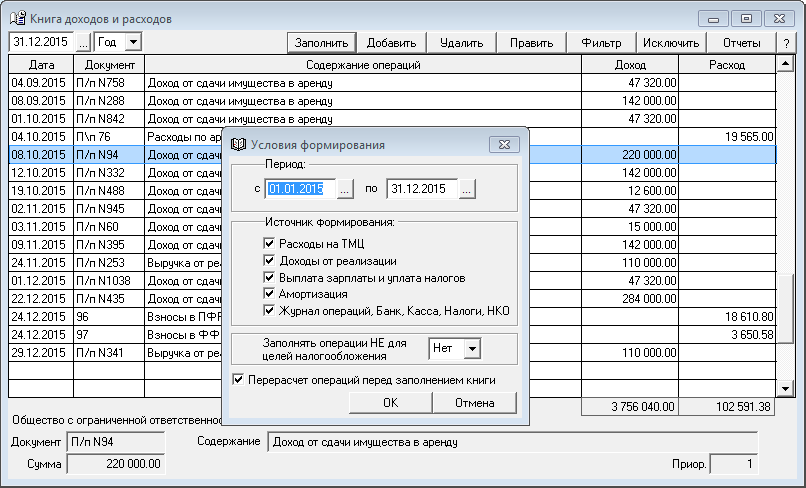This screenshot has width=806, height=488.
Task: Click the Расход column header
Action: pos(727,65)
